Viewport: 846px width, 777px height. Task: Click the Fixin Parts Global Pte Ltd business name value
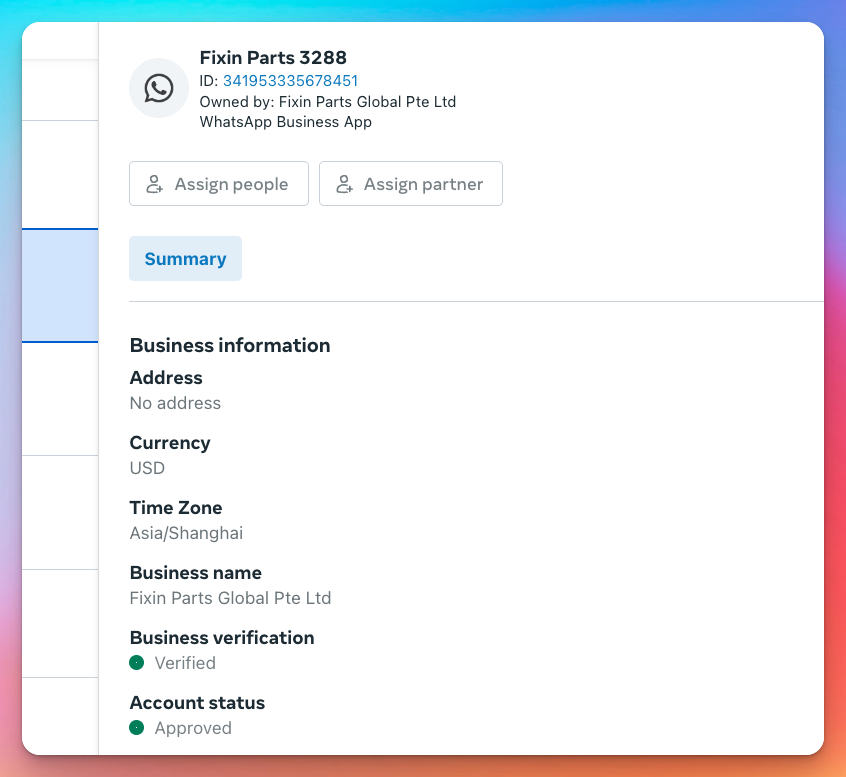pyautogui.click(x=230, y=598)
